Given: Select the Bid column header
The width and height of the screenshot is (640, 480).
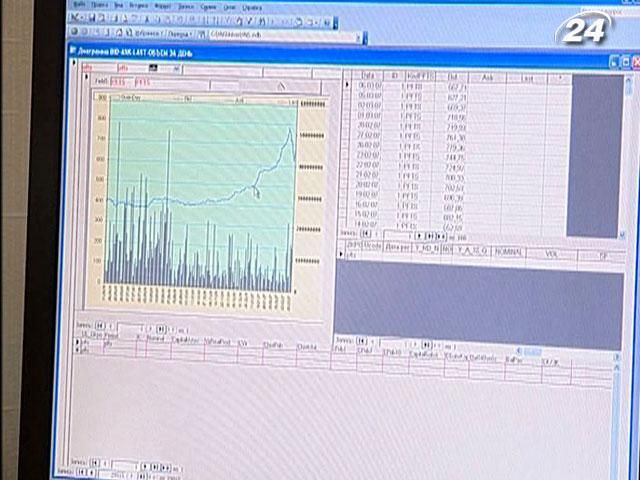Looking at the screenshot, I should pyautogui.click(x=452, y=77).
